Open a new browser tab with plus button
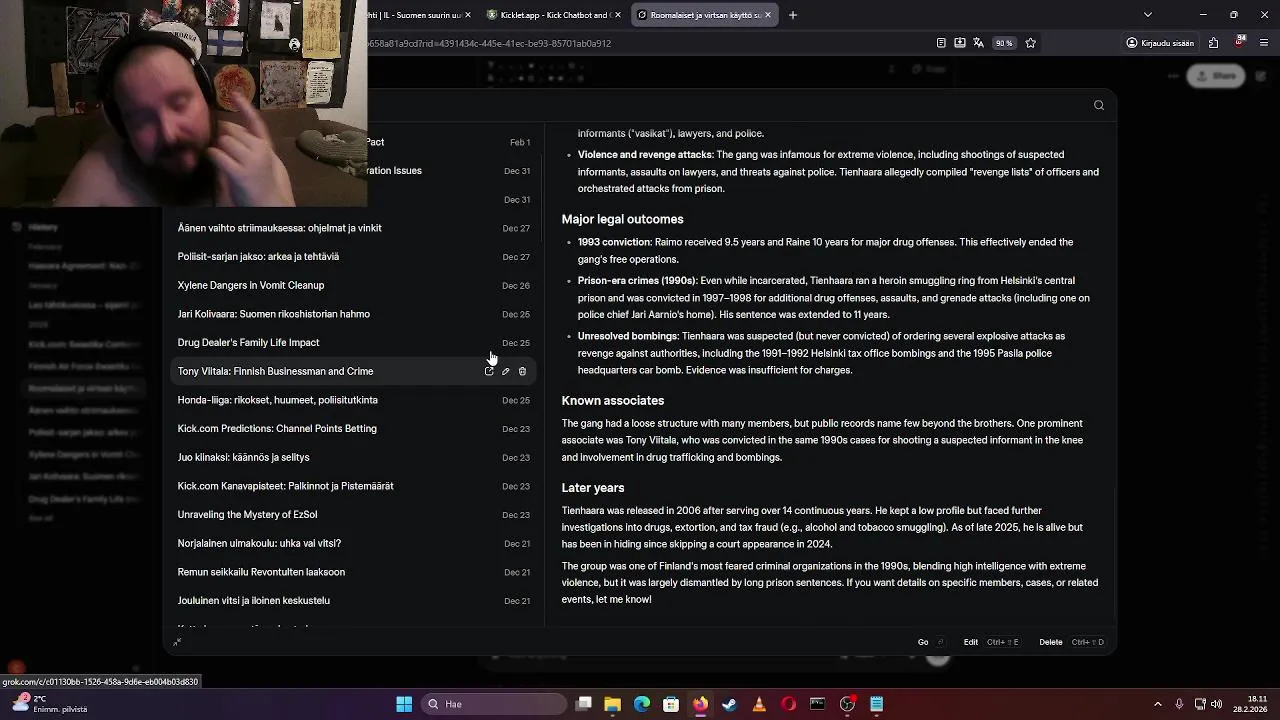The height and width of the screenshot is (720, 1280). [793, 15]
